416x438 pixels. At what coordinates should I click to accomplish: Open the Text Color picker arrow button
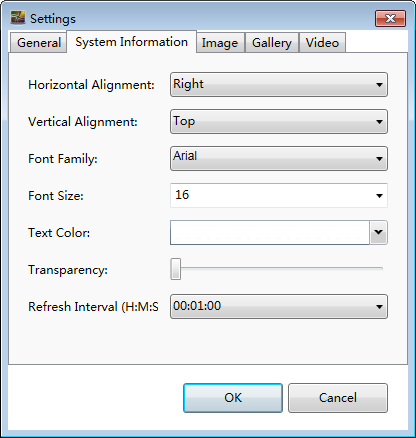pos(378,232)
